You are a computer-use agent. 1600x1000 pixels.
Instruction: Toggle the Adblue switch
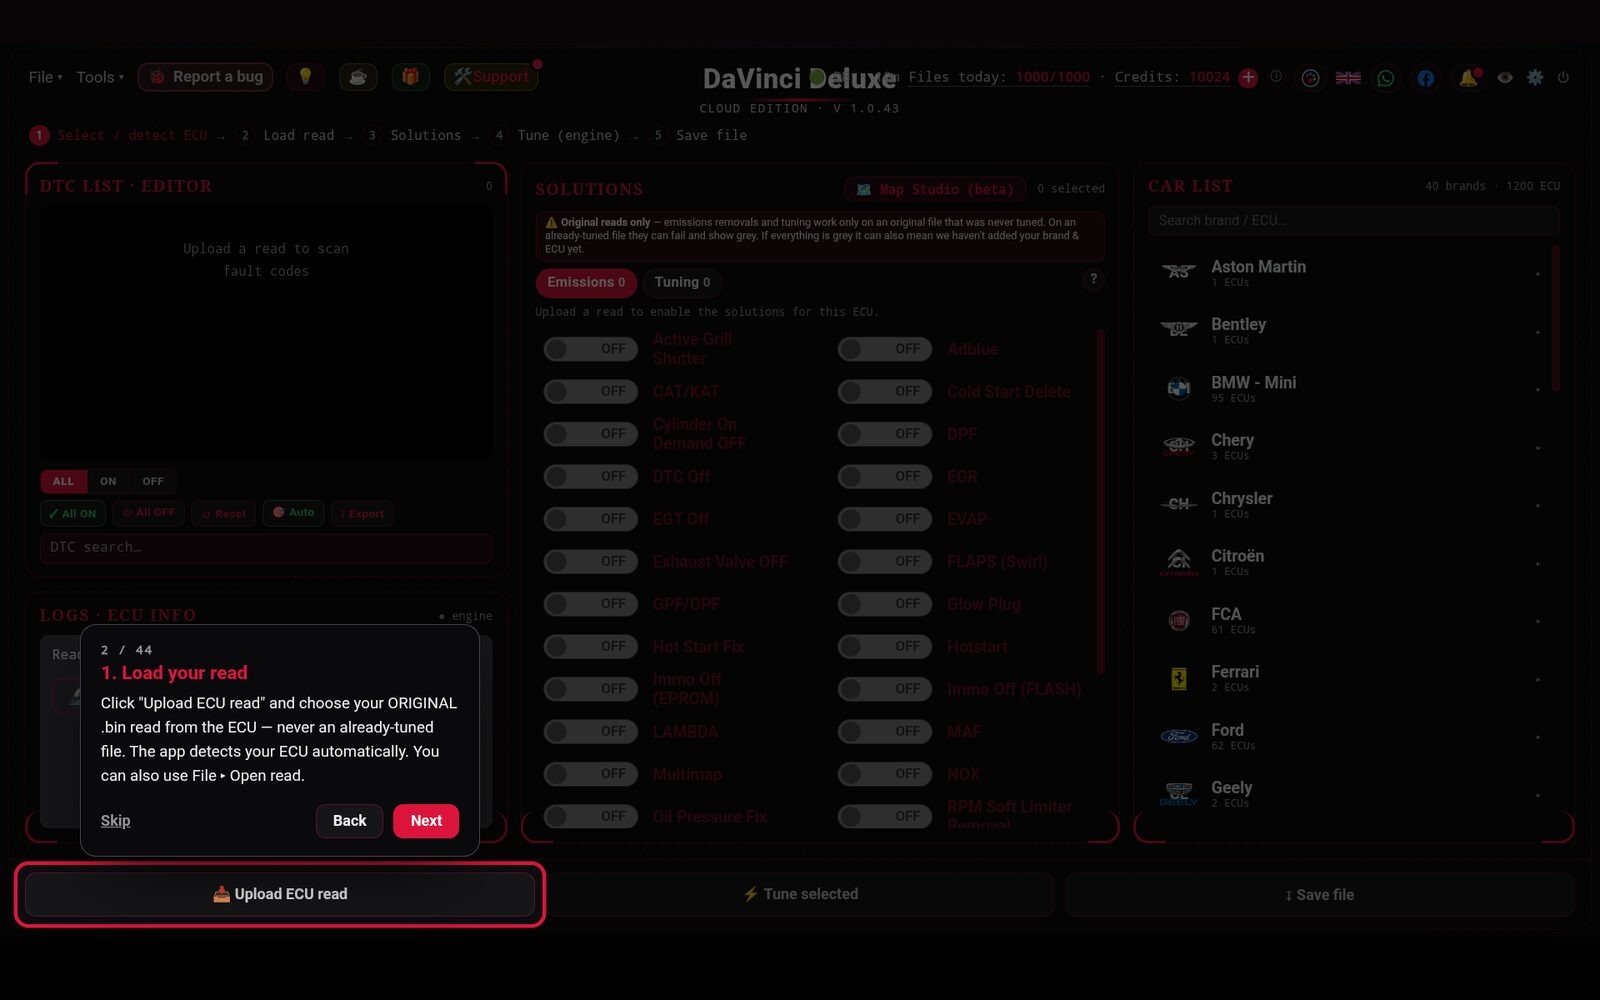coord(885,349)
